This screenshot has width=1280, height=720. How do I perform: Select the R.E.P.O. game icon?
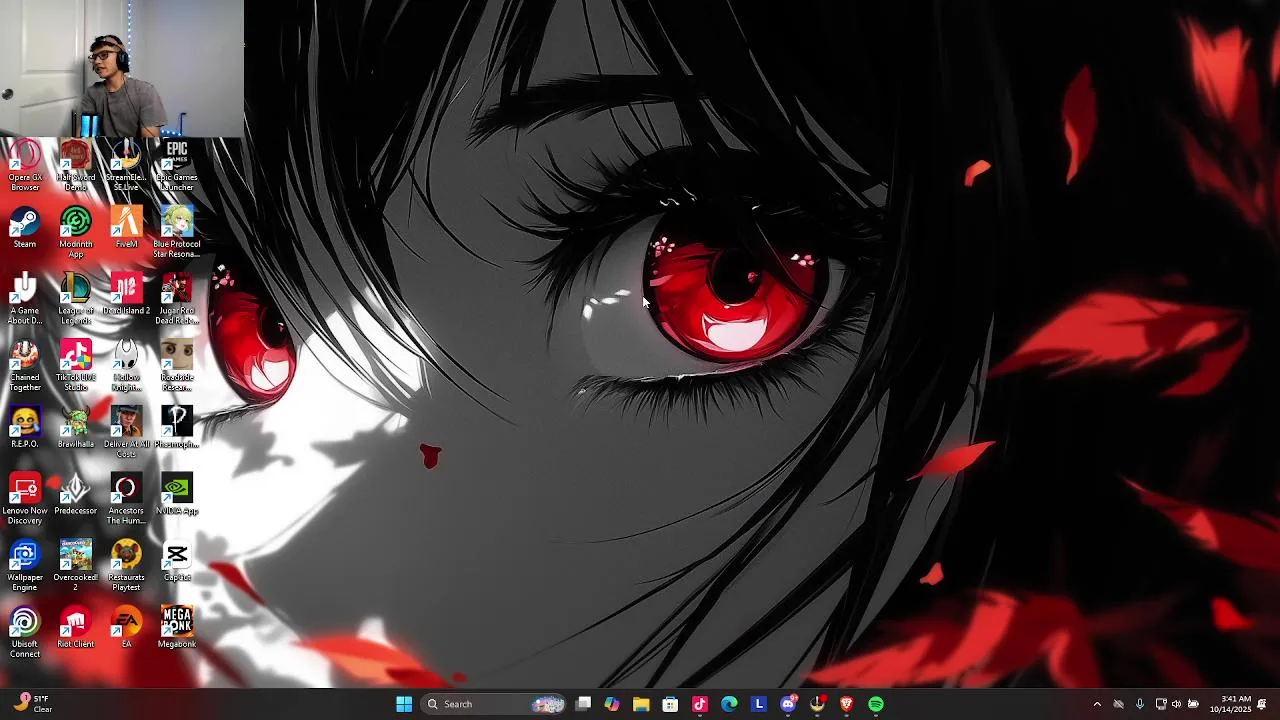tap(25, 428)
